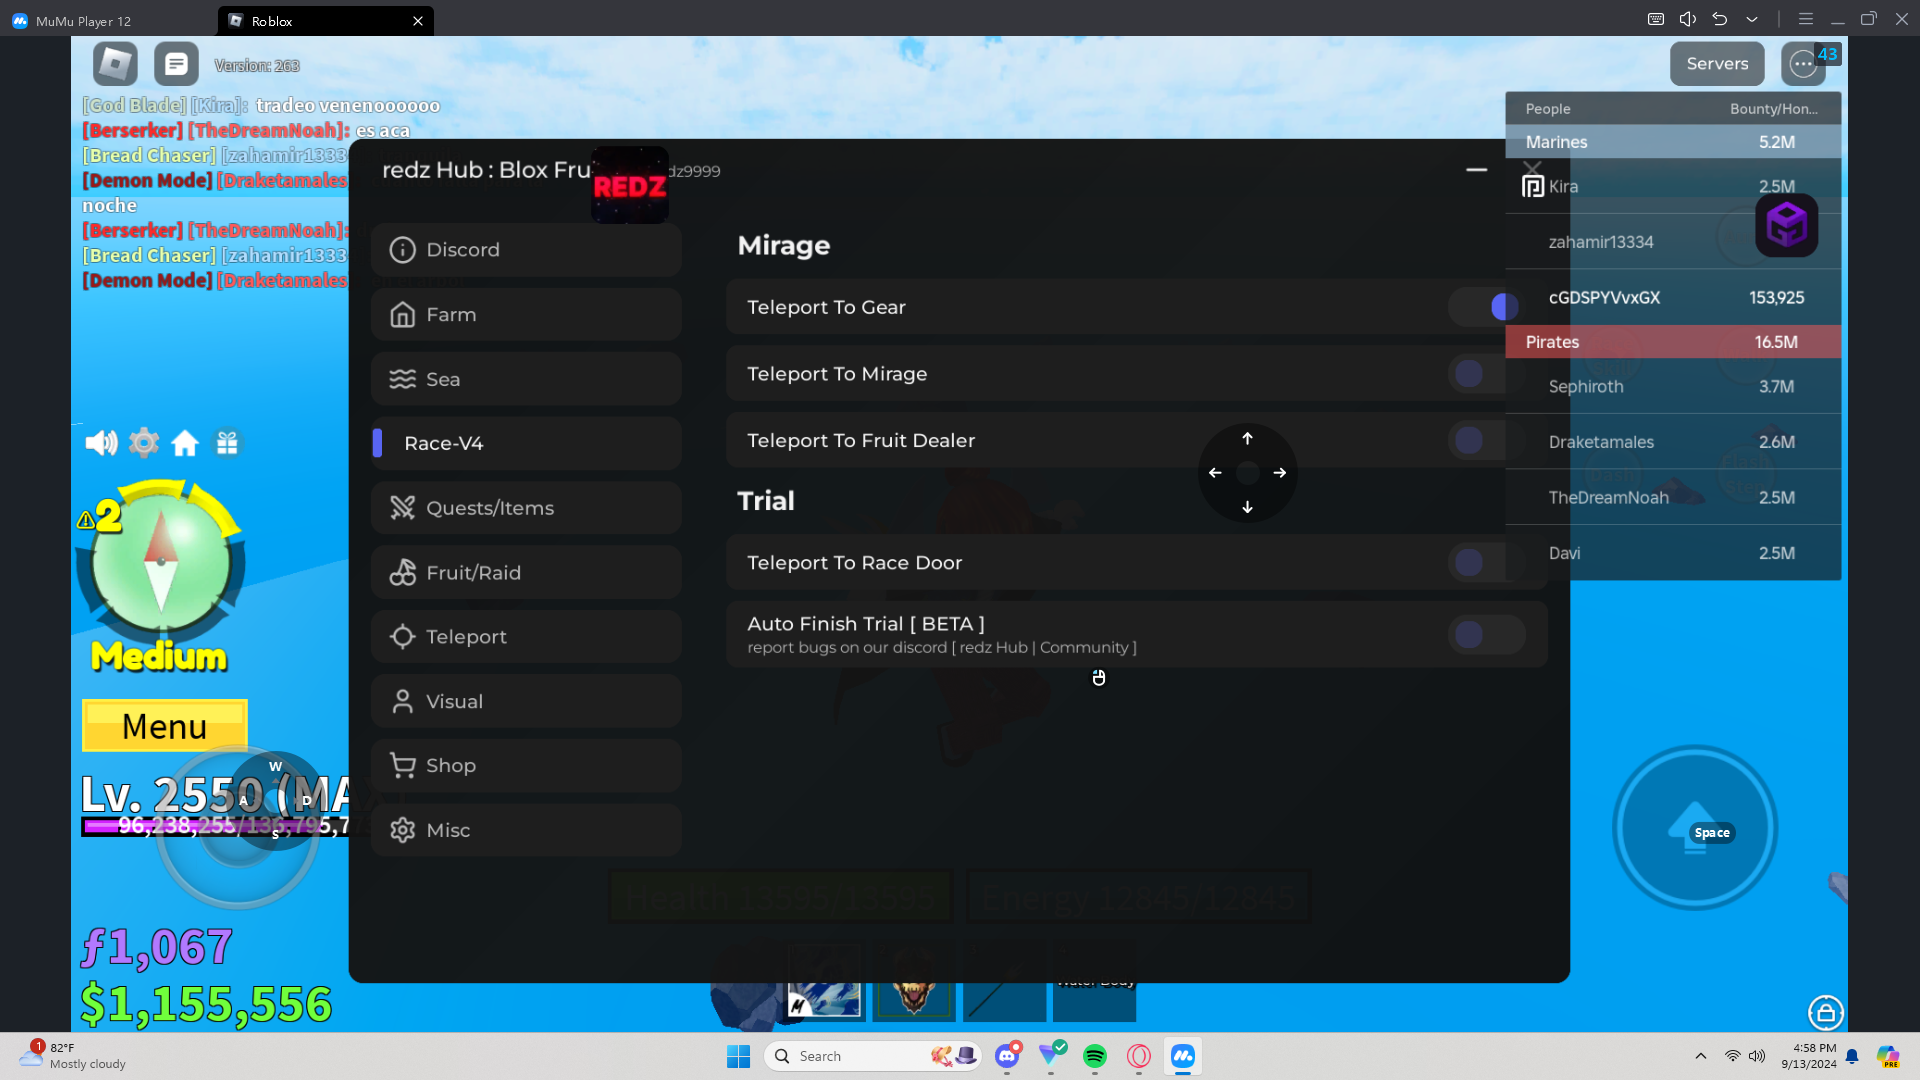Open Opera browser from taskbar
Image resolution: width=1920 pixels, height=1080 pixels.
(x=1139, y=1056)
